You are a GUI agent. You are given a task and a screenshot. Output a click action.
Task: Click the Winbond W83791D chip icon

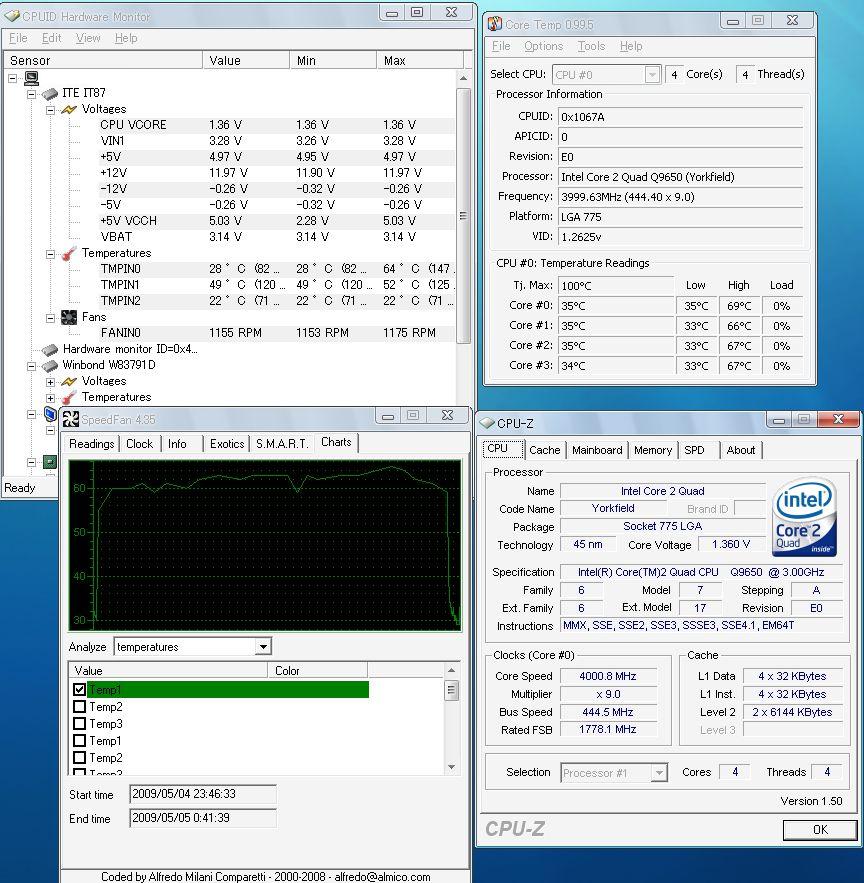49,365
